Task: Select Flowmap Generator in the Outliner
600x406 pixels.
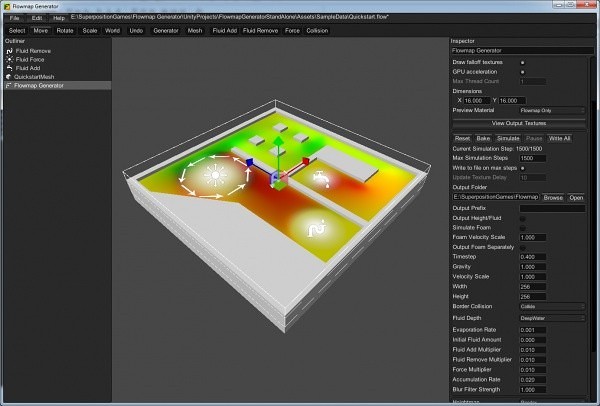Action: (x=57, y=86)
